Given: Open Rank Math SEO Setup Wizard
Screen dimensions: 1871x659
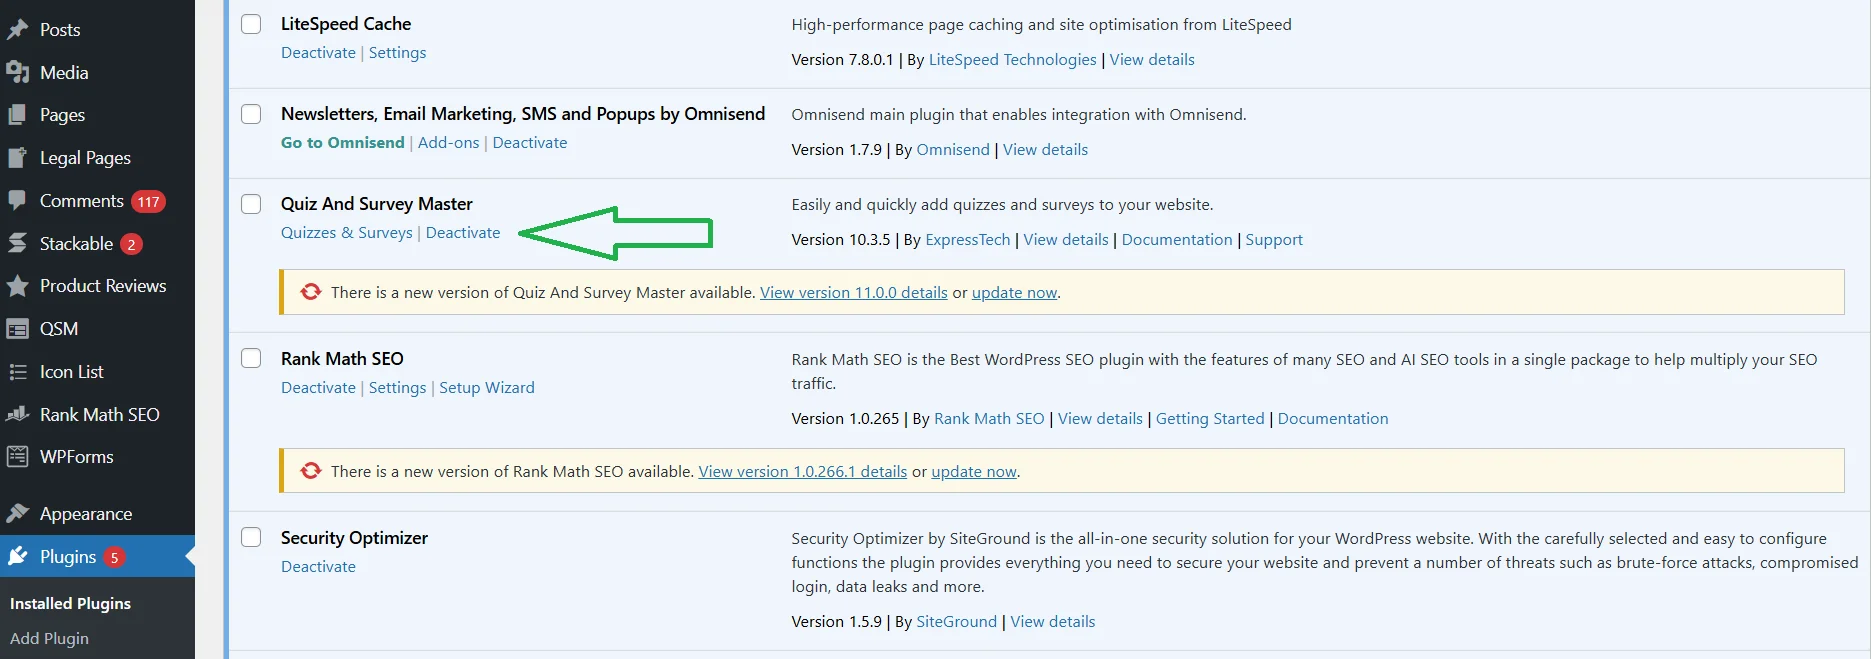Looking at the screenshot, I should click(486, 388).
